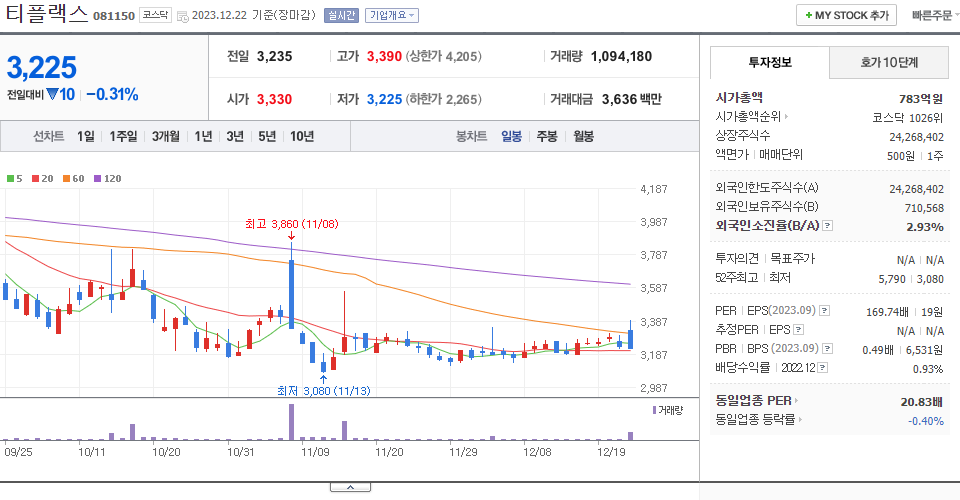Select 1주일 line chart period

123,136
